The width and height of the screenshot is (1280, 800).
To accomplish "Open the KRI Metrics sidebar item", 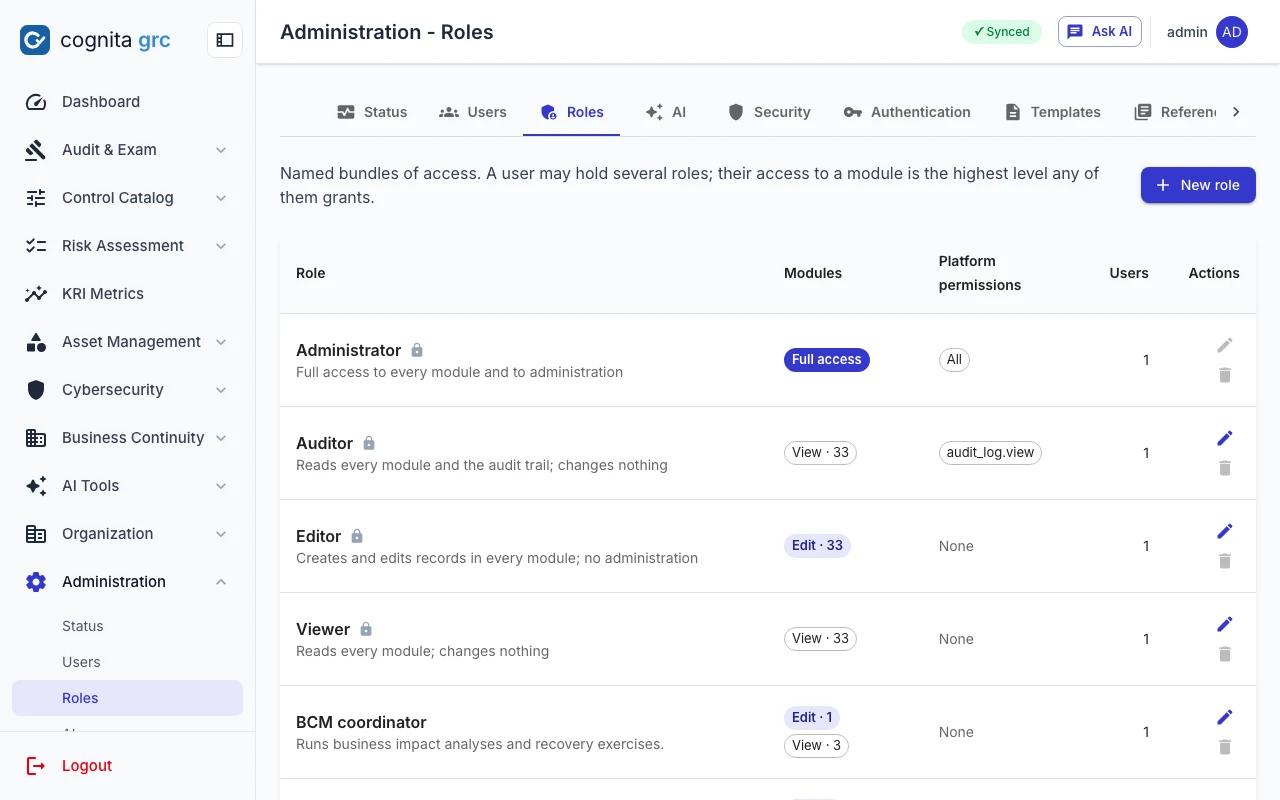I will 128,294.
